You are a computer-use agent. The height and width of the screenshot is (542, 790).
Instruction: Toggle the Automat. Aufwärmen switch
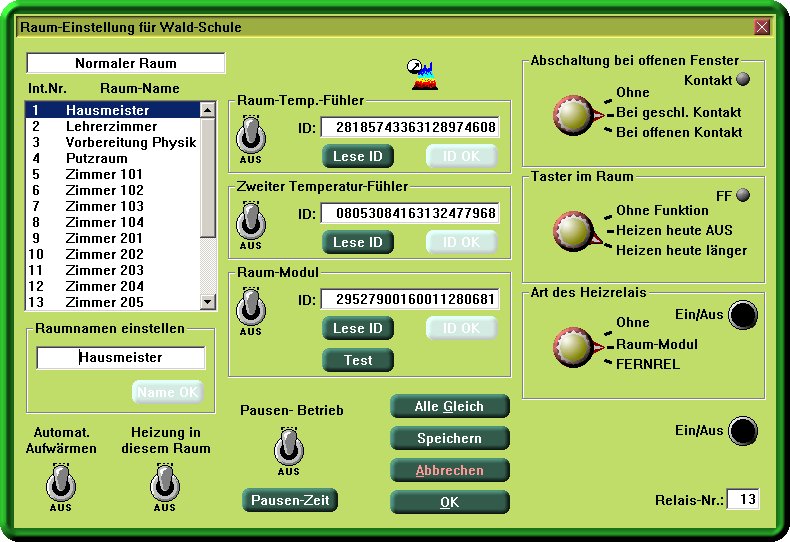point(61,484)
